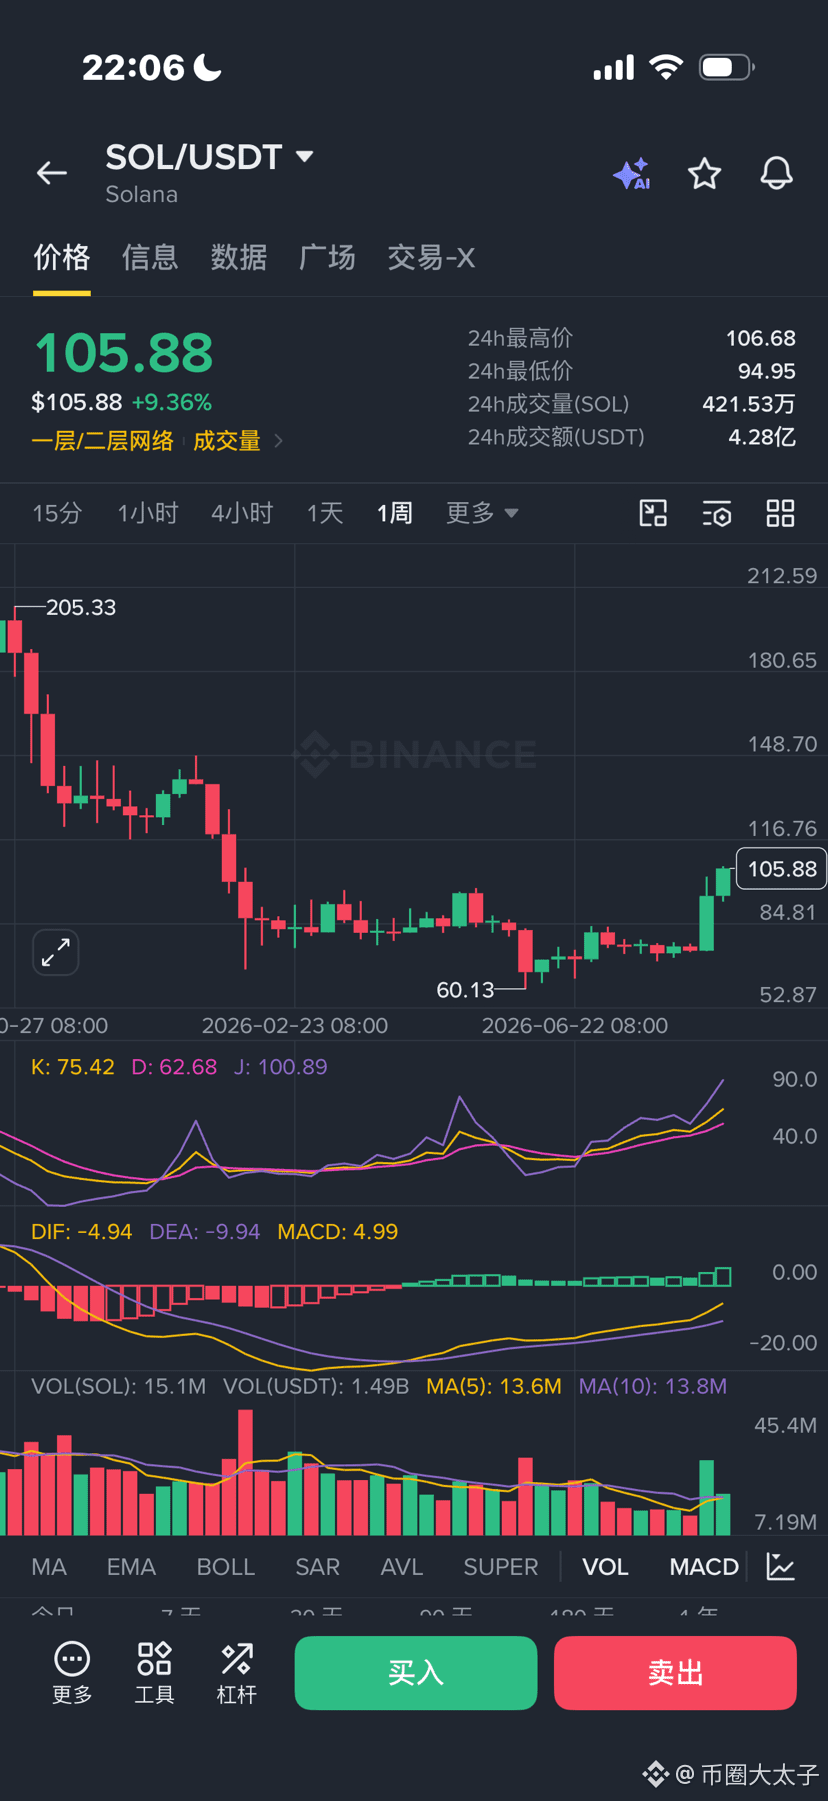Open 成交量 tag link
The width and height of the screenshot is (828, 1801).
[226, 440]
